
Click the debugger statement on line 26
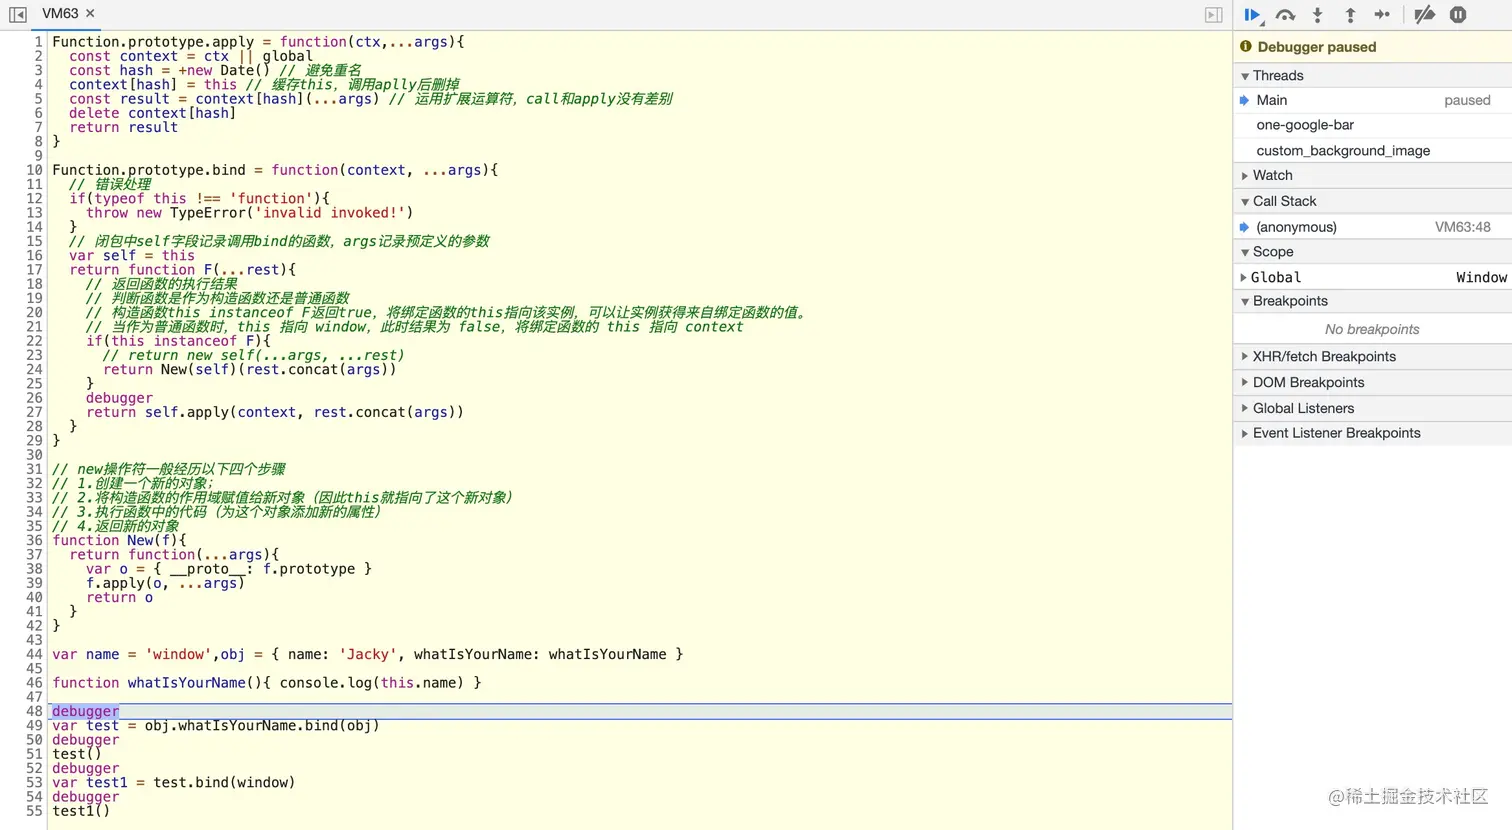(120, 398)
